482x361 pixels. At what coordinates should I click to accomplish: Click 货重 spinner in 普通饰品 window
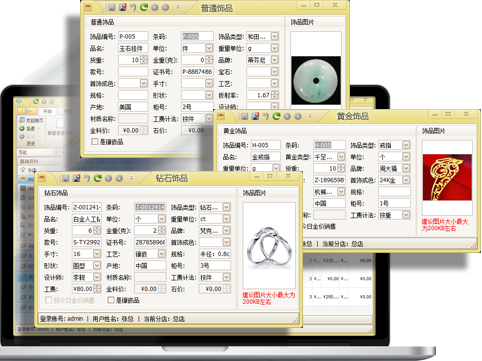click(x=144, y=60)
